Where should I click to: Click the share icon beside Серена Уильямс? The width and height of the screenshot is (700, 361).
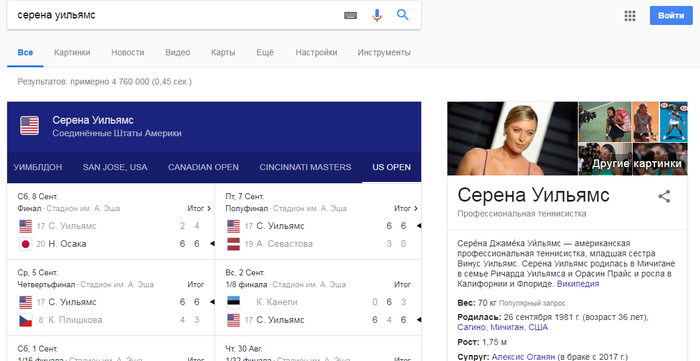[x=664, y=196]
